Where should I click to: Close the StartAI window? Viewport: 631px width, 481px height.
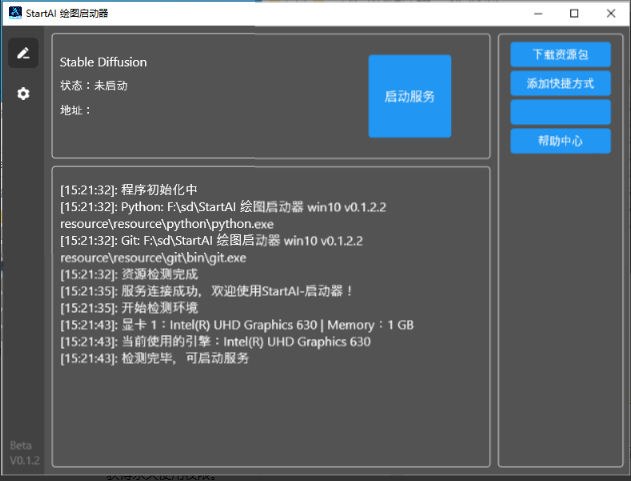tap(611, 13)
